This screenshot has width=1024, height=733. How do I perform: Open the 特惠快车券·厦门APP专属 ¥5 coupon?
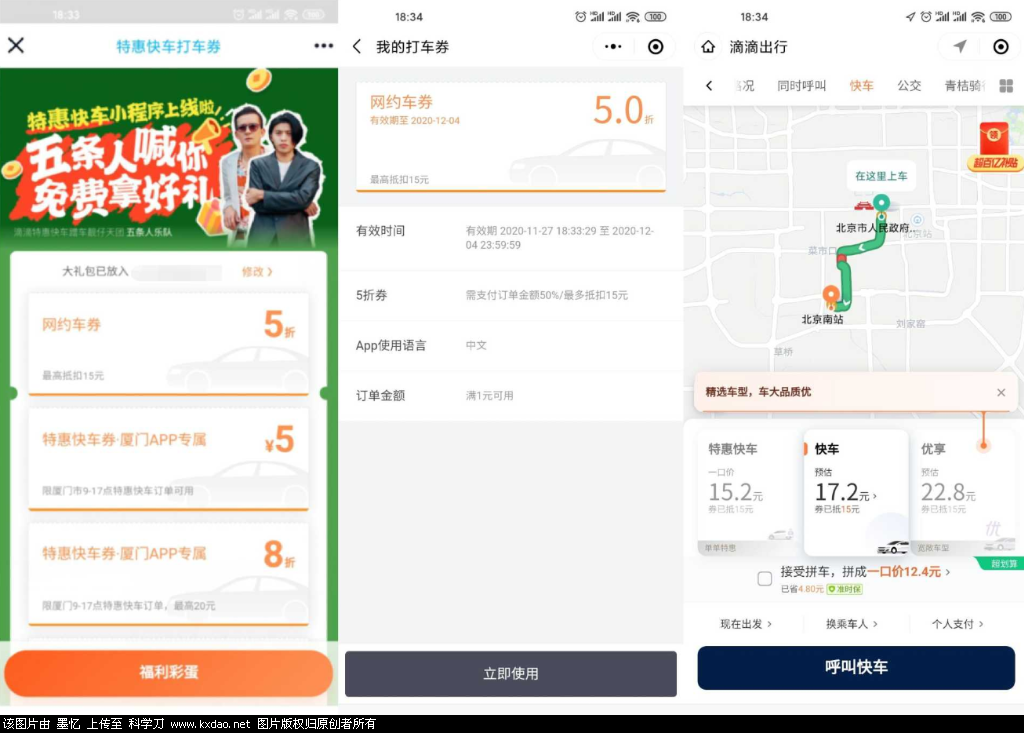pyautogui.click(x=168, y=459)
